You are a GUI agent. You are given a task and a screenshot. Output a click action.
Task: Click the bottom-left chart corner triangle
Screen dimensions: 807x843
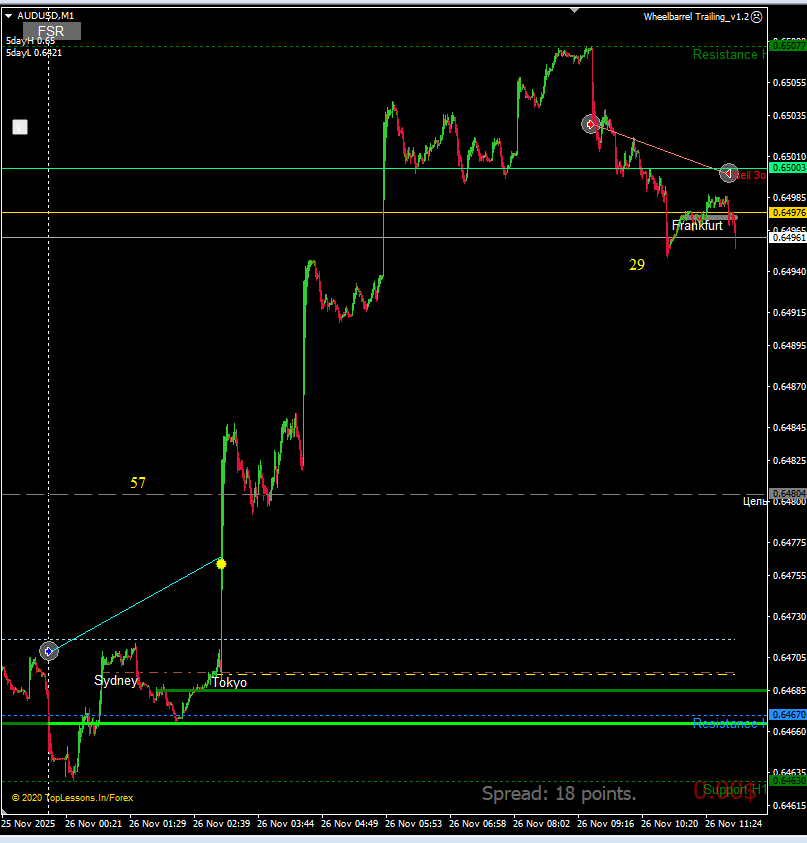5,811
